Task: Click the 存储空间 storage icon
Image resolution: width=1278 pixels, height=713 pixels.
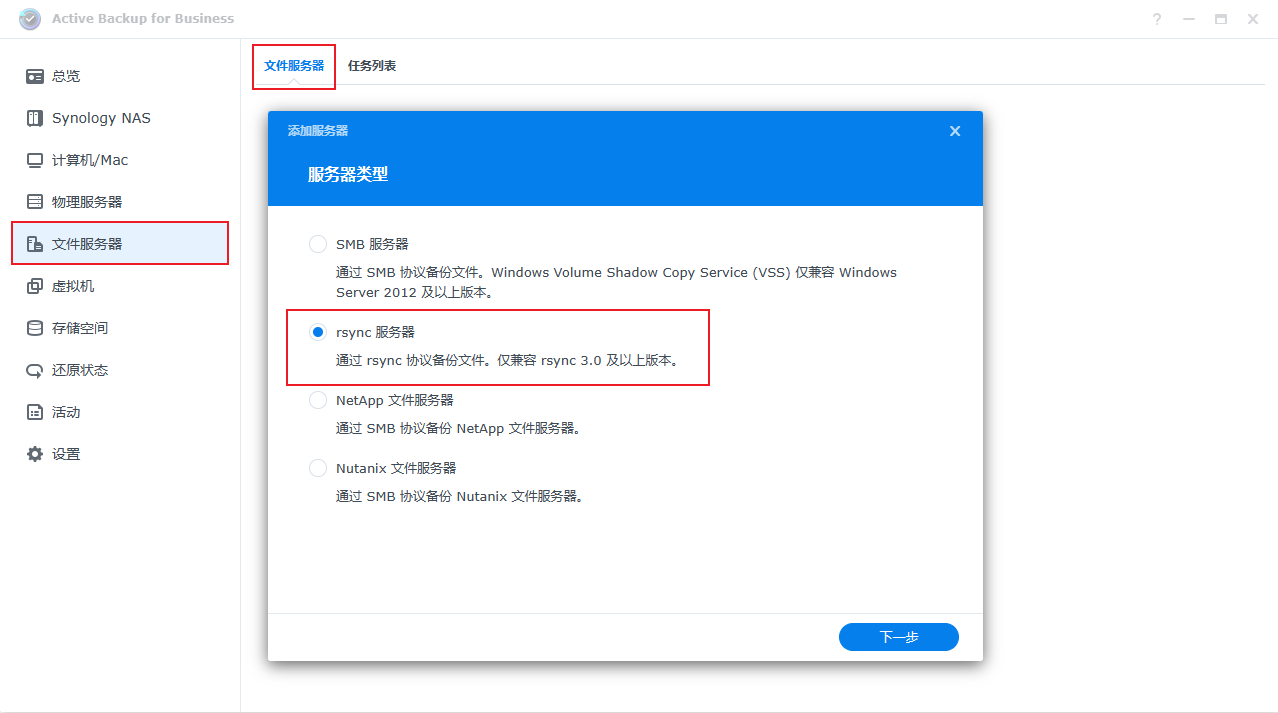Action: pos(35,328)
